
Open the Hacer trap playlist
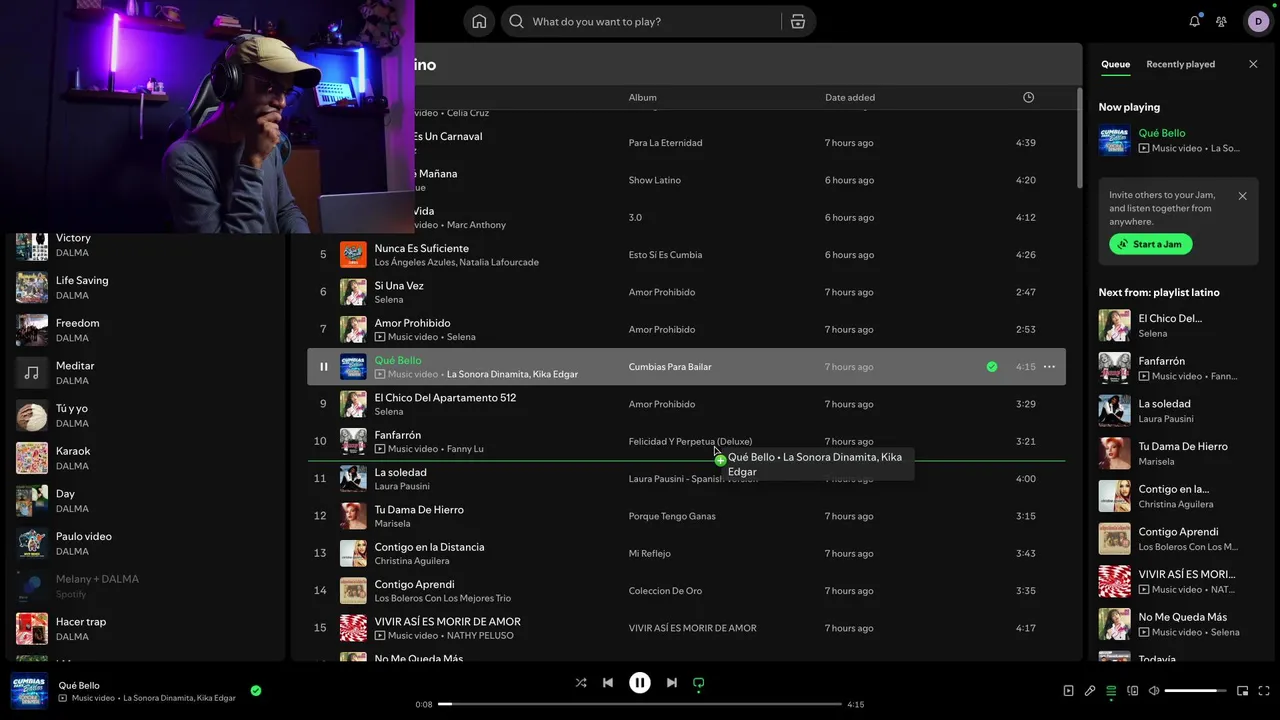click(145, 629)
